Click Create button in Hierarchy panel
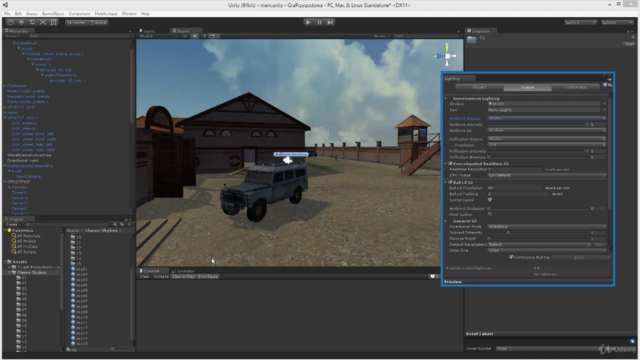640x360 pixels. click(x=13, y=36)
